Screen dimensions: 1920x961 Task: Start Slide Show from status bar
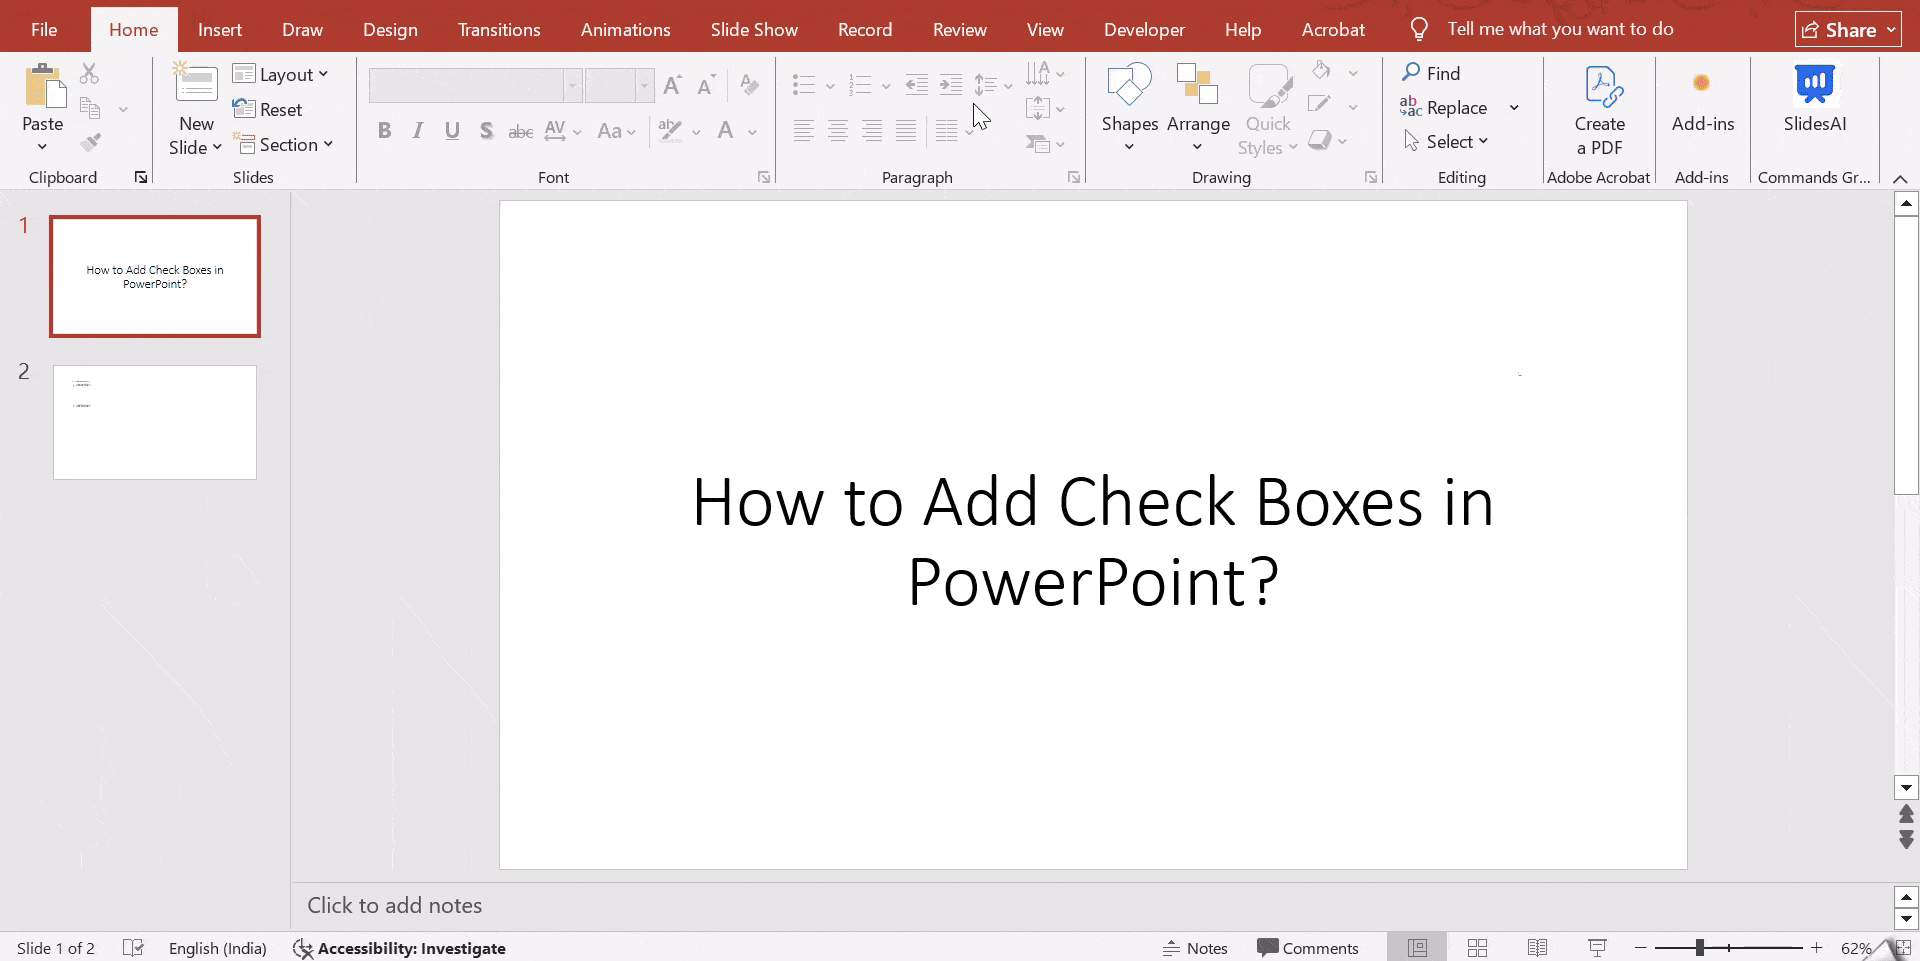pyautogui.click(x=1597, y=948)
